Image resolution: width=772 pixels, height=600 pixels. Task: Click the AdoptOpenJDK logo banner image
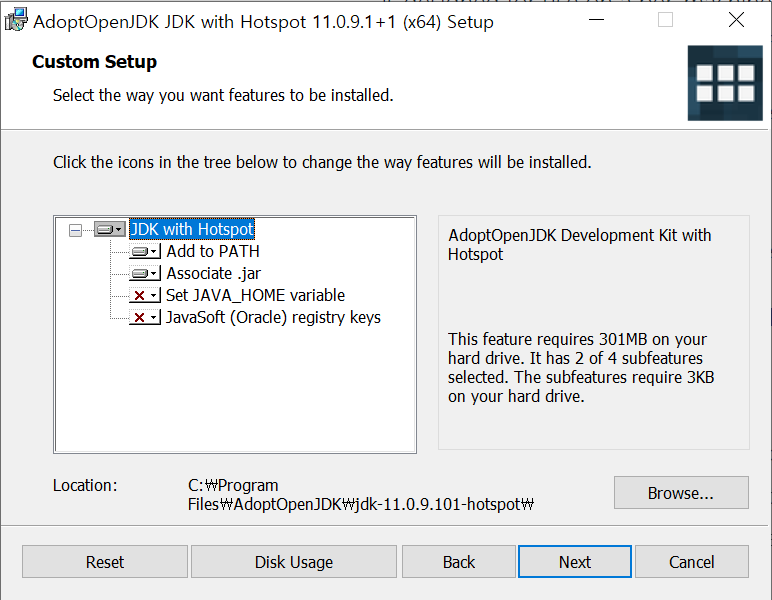[x=725, y=83]
